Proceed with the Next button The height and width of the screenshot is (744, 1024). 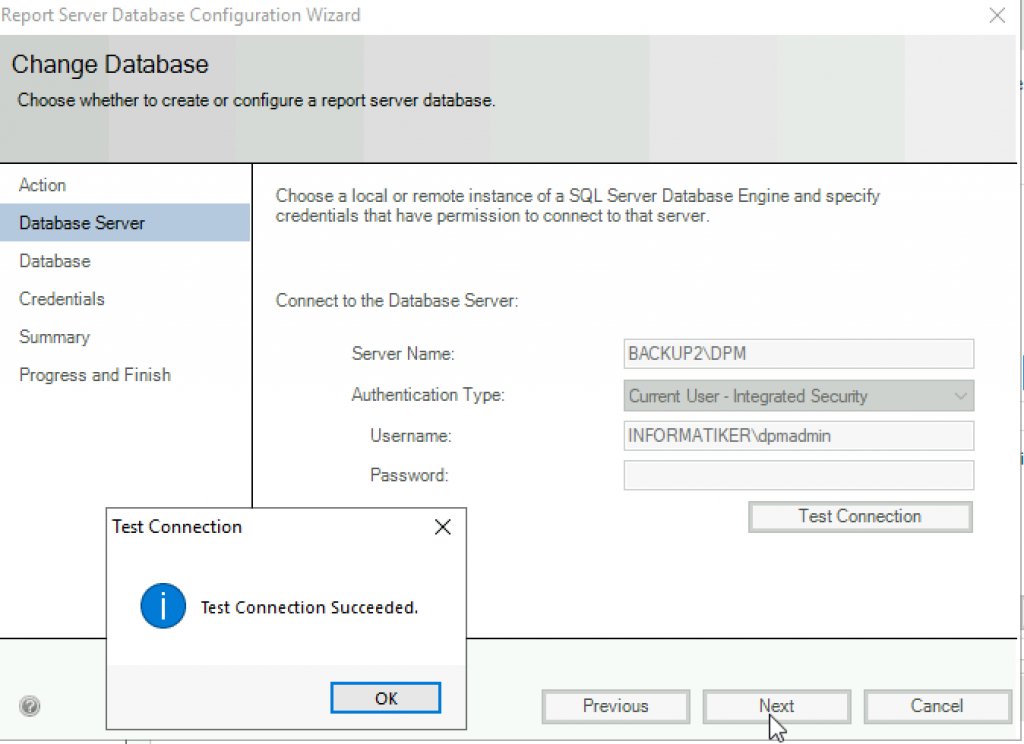(776, 706)
